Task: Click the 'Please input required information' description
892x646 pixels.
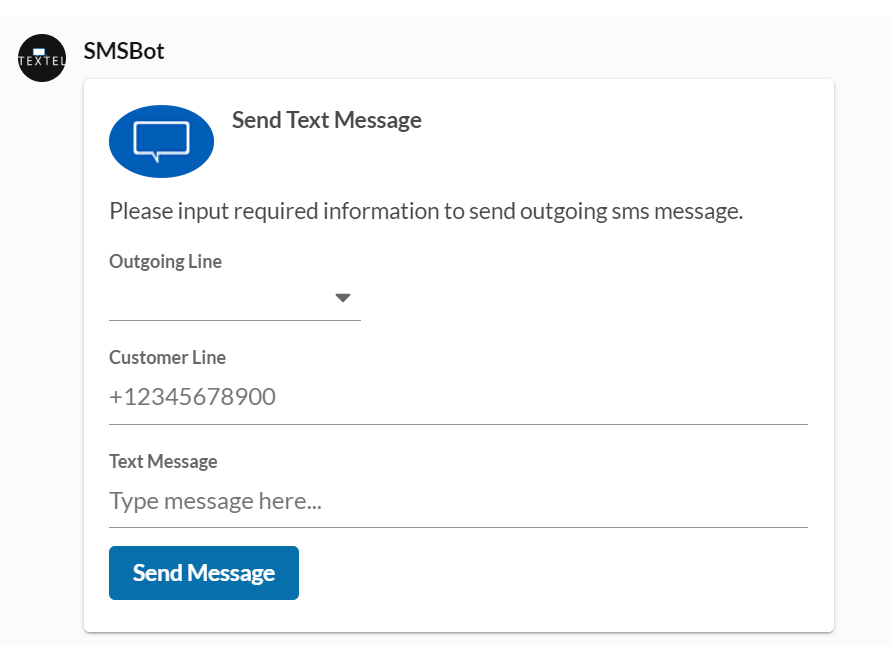Action: click(425, 211)
